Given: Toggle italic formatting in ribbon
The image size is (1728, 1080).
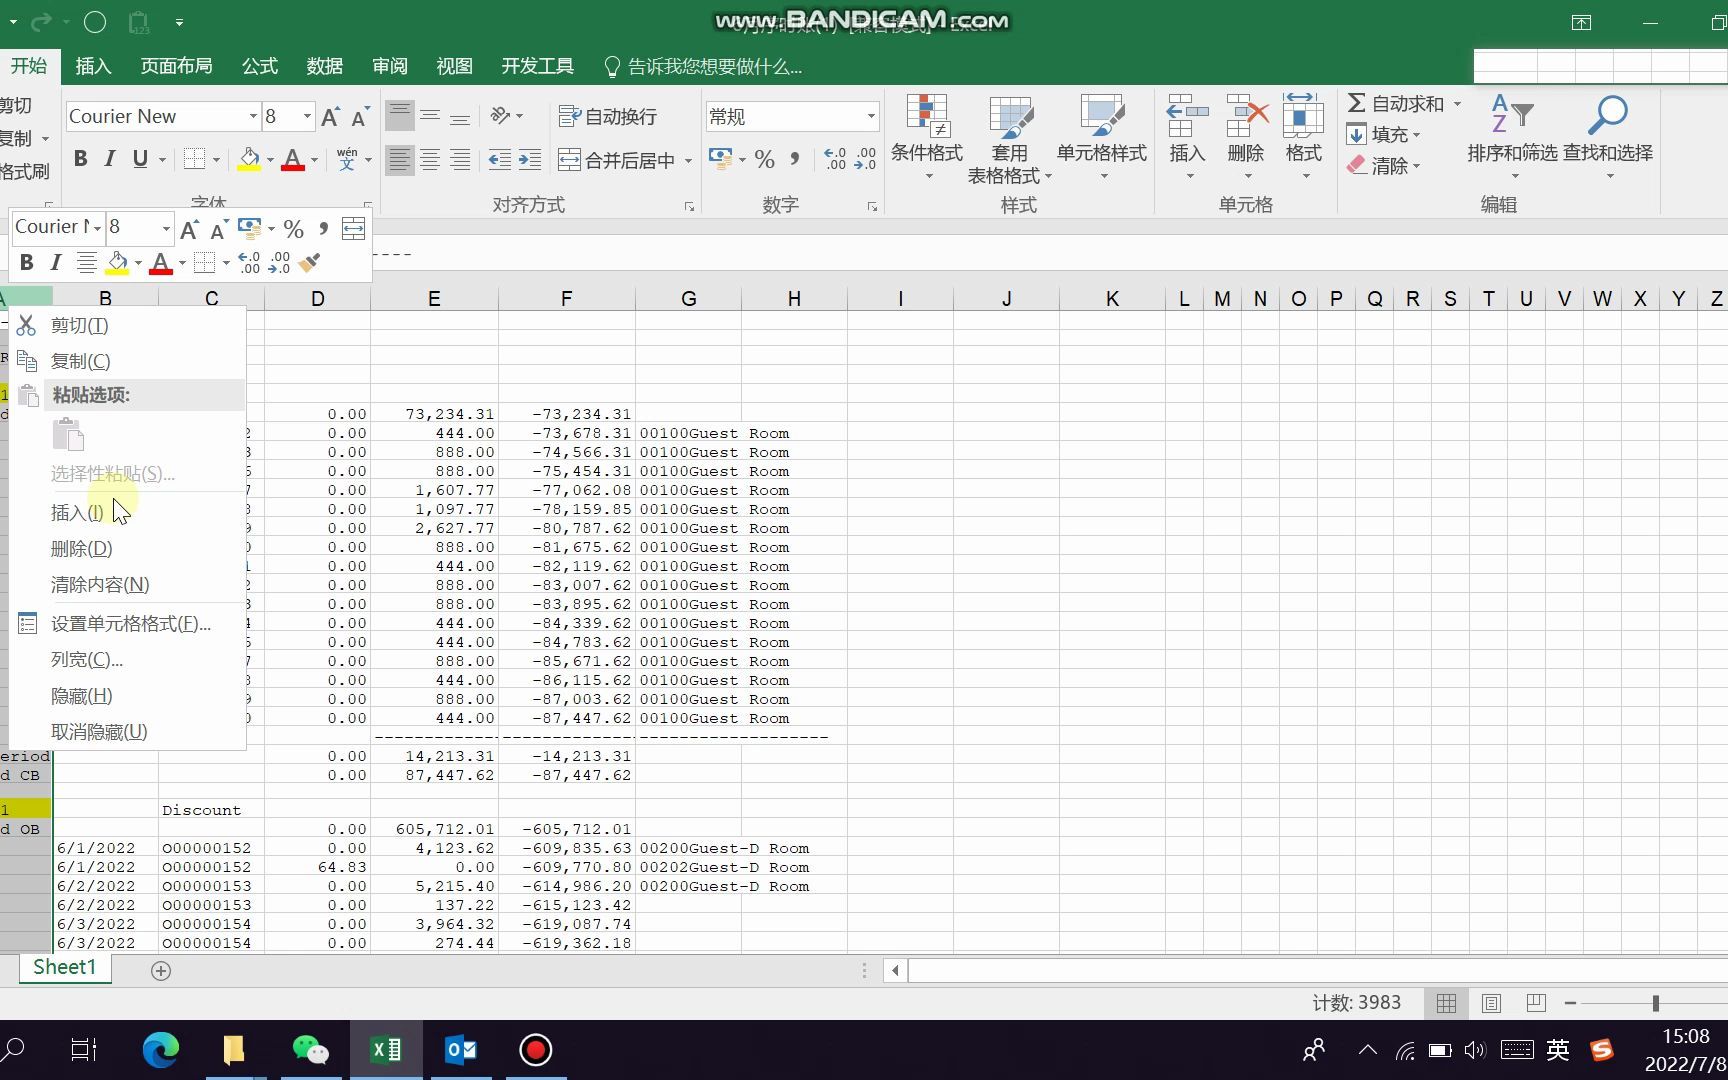Looking at the screenshot, I should [110, 159].
